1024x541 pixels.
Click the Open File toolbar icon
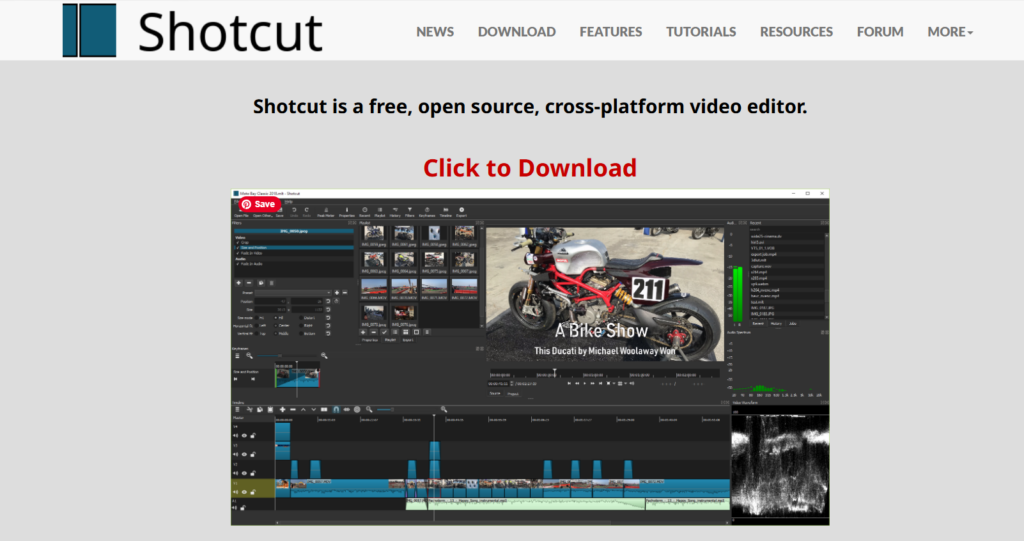[x=241, y=212]
